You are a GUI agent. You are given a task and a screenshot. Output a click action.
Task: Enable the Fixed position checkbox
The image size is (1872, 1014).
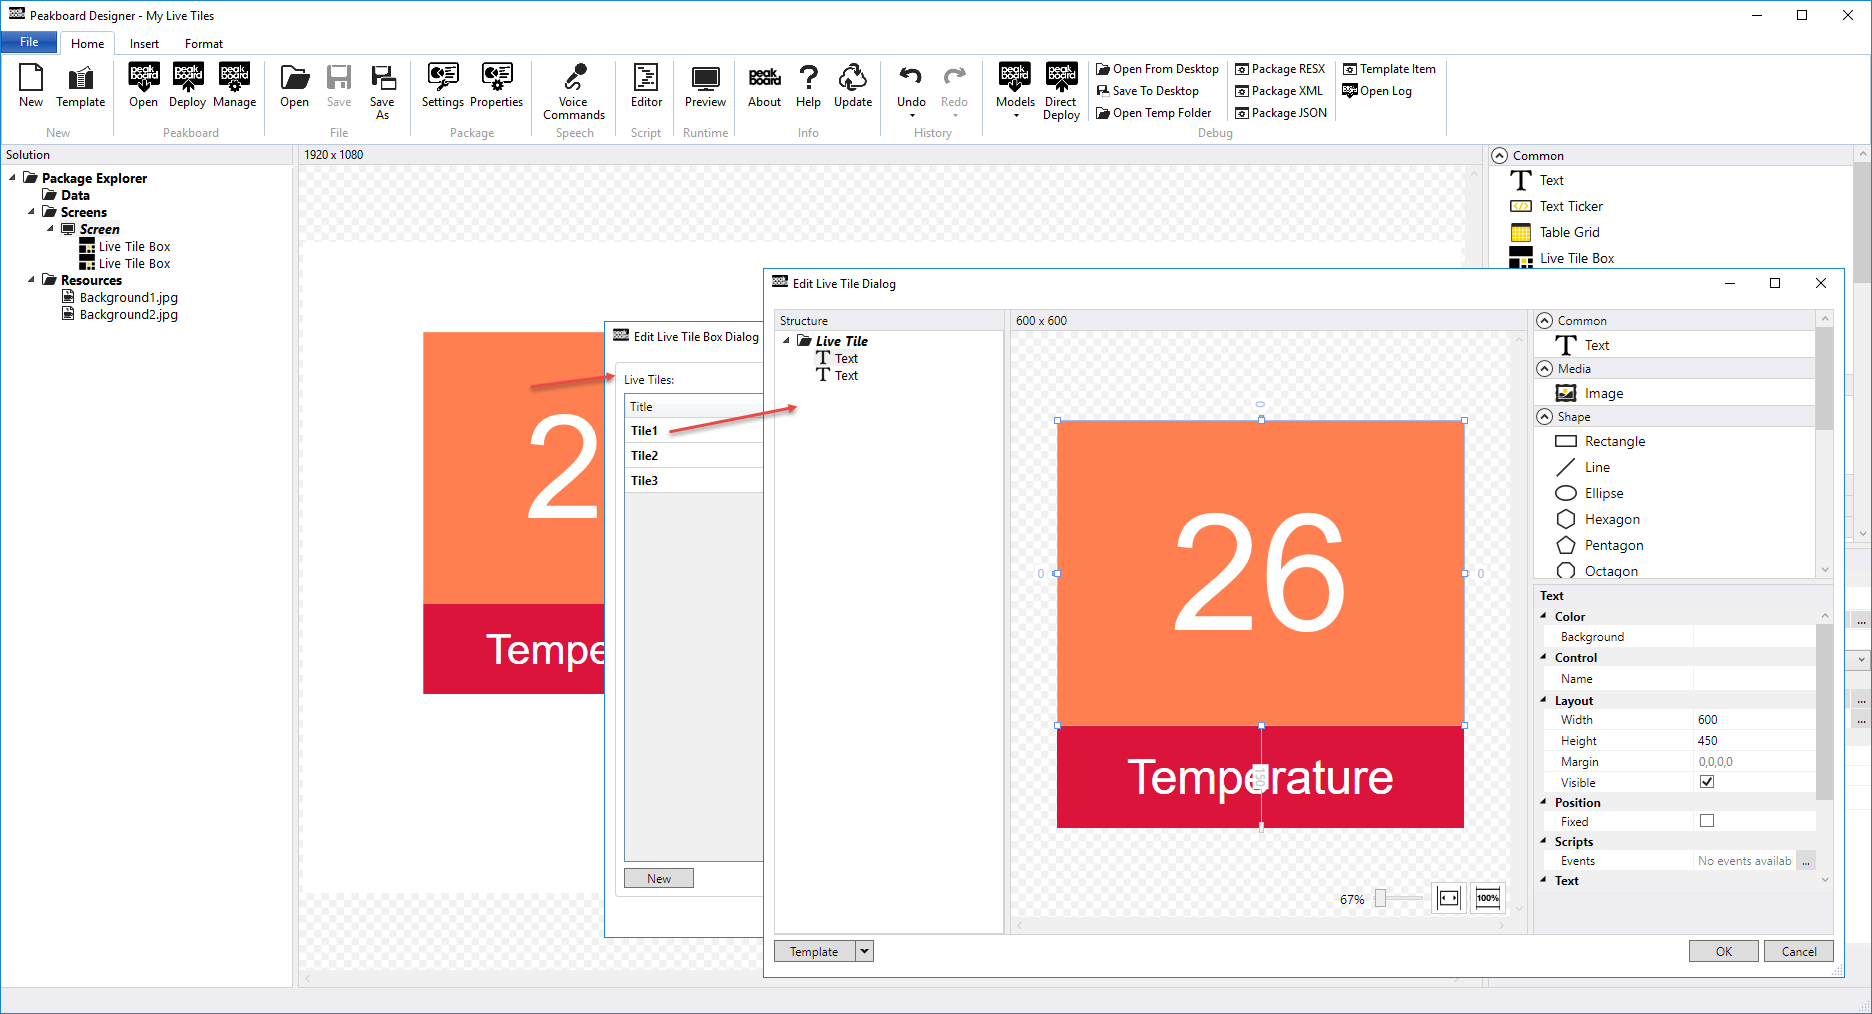pos(1707,820)
